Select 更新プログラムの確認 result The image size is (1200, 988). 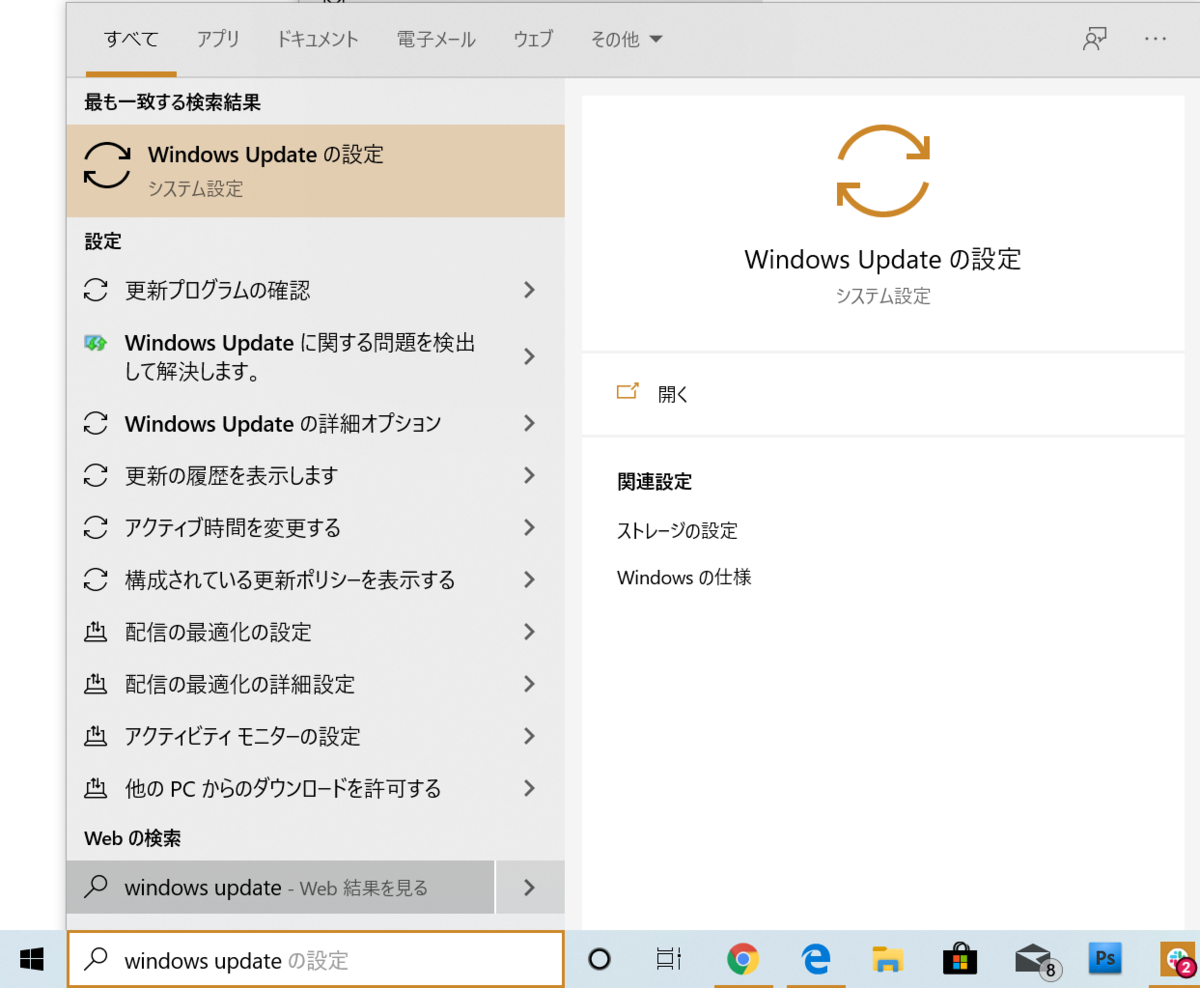(x=315, y=290)
